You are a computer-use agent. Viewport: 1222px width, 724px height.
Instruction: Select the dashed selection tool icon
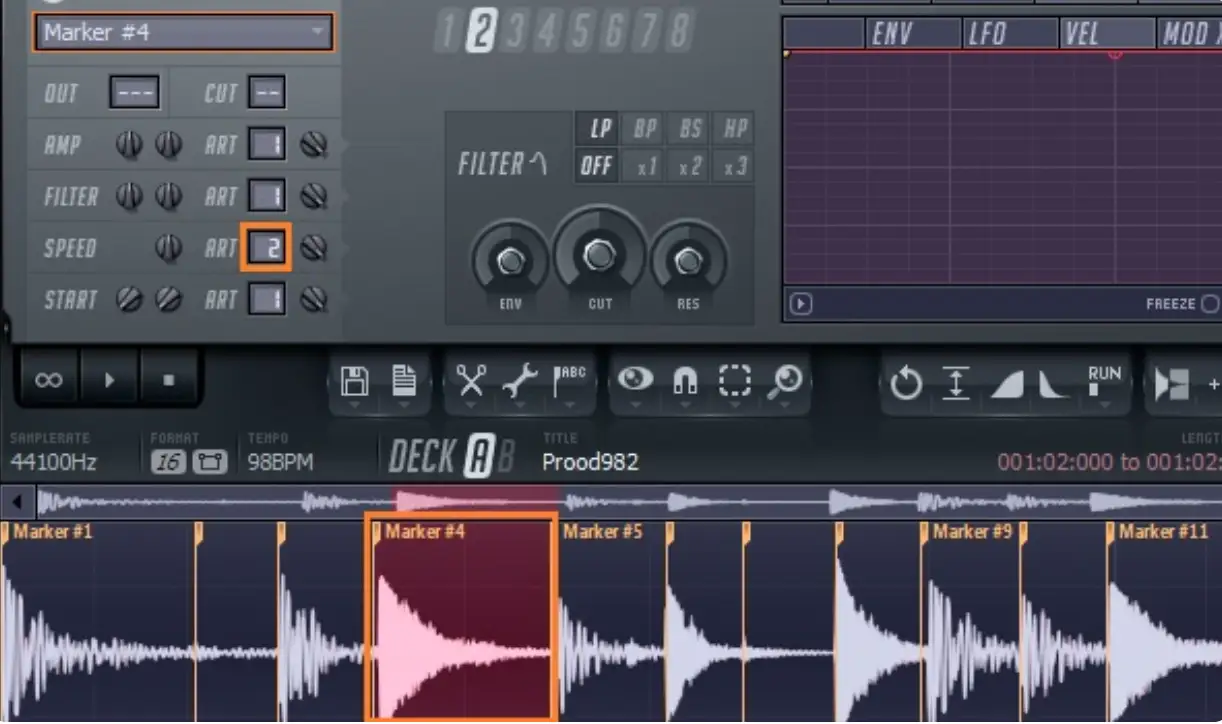(736, 380)
